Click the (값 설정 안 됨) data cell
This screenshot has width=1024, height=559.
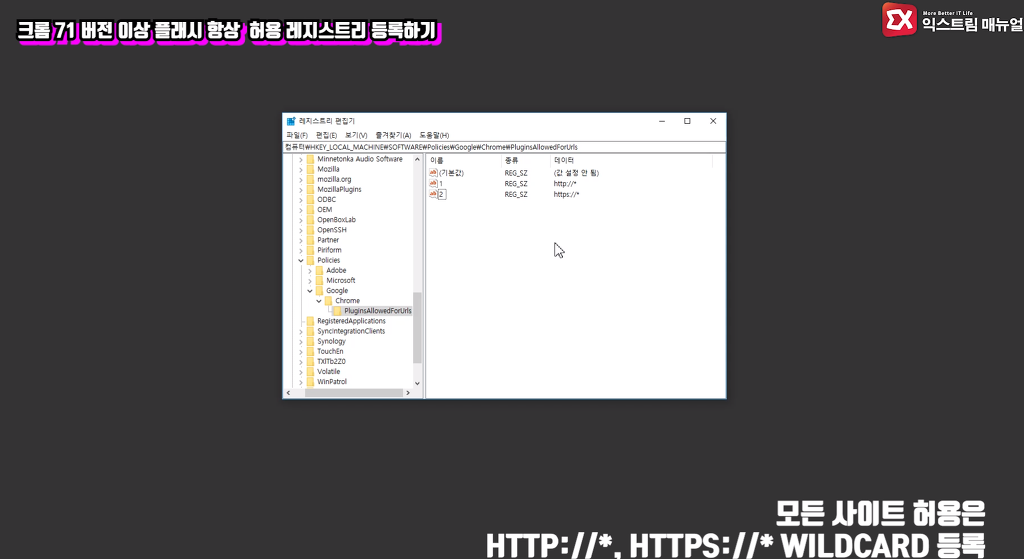click(576, 173)
